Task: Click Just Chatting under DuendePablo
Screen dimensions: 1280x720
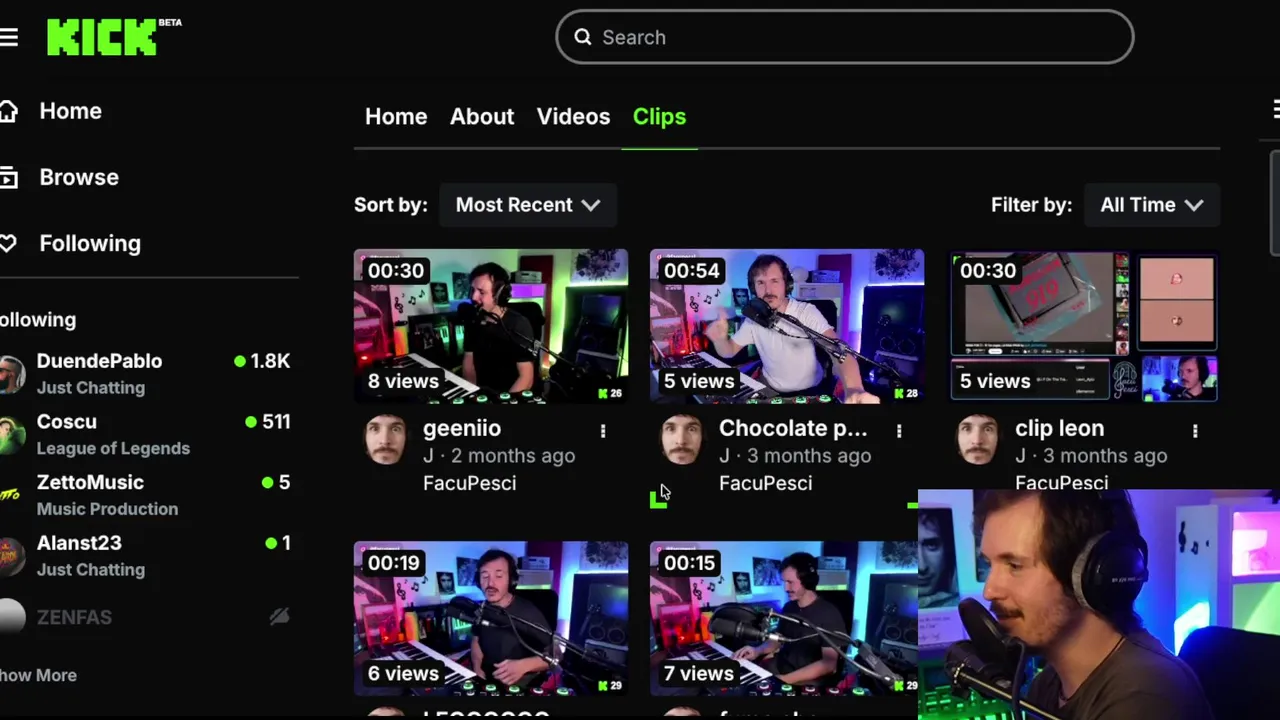Action: click(91, 388)
